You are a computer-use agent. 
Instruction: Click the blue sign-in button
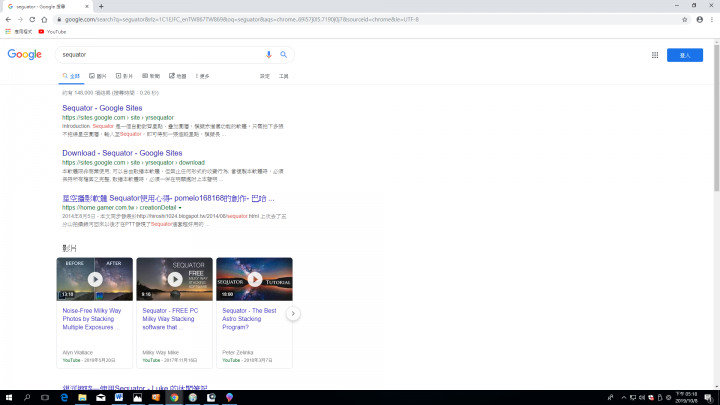685,55
